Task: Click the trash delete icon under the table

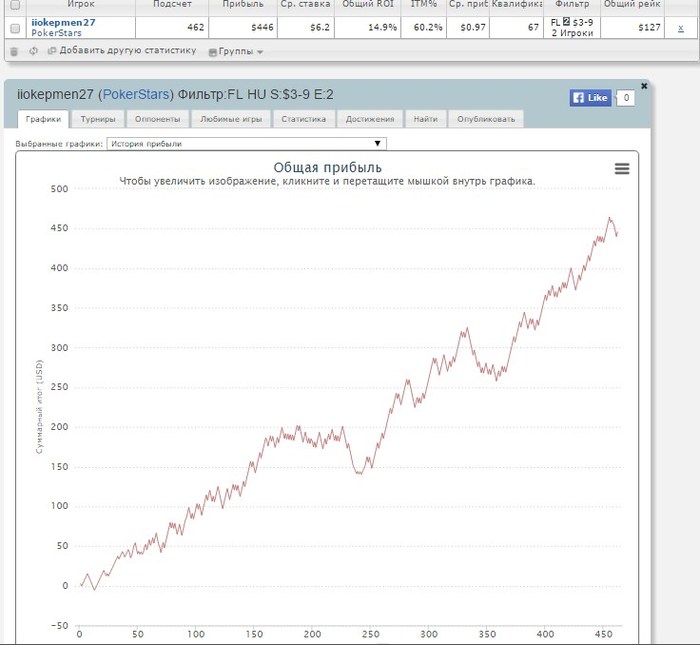Action: pyautogui.click(x=14, y=51)
